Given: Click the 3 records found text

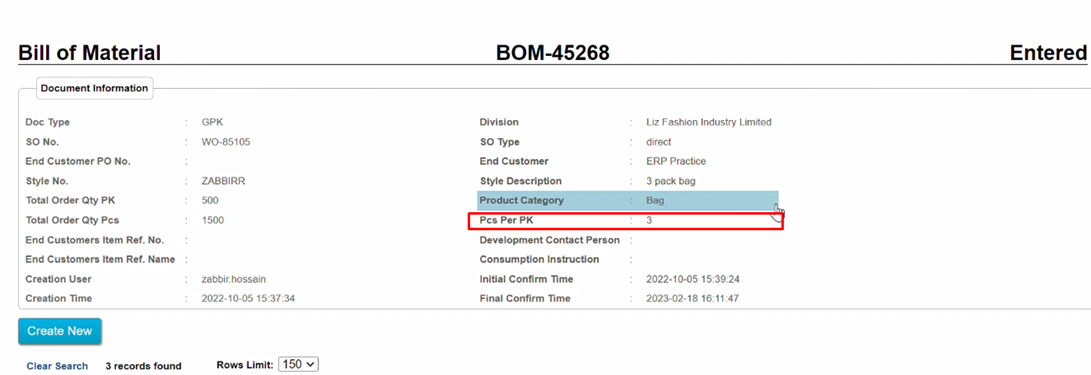Looking at the screenshot, I should 143,366.
